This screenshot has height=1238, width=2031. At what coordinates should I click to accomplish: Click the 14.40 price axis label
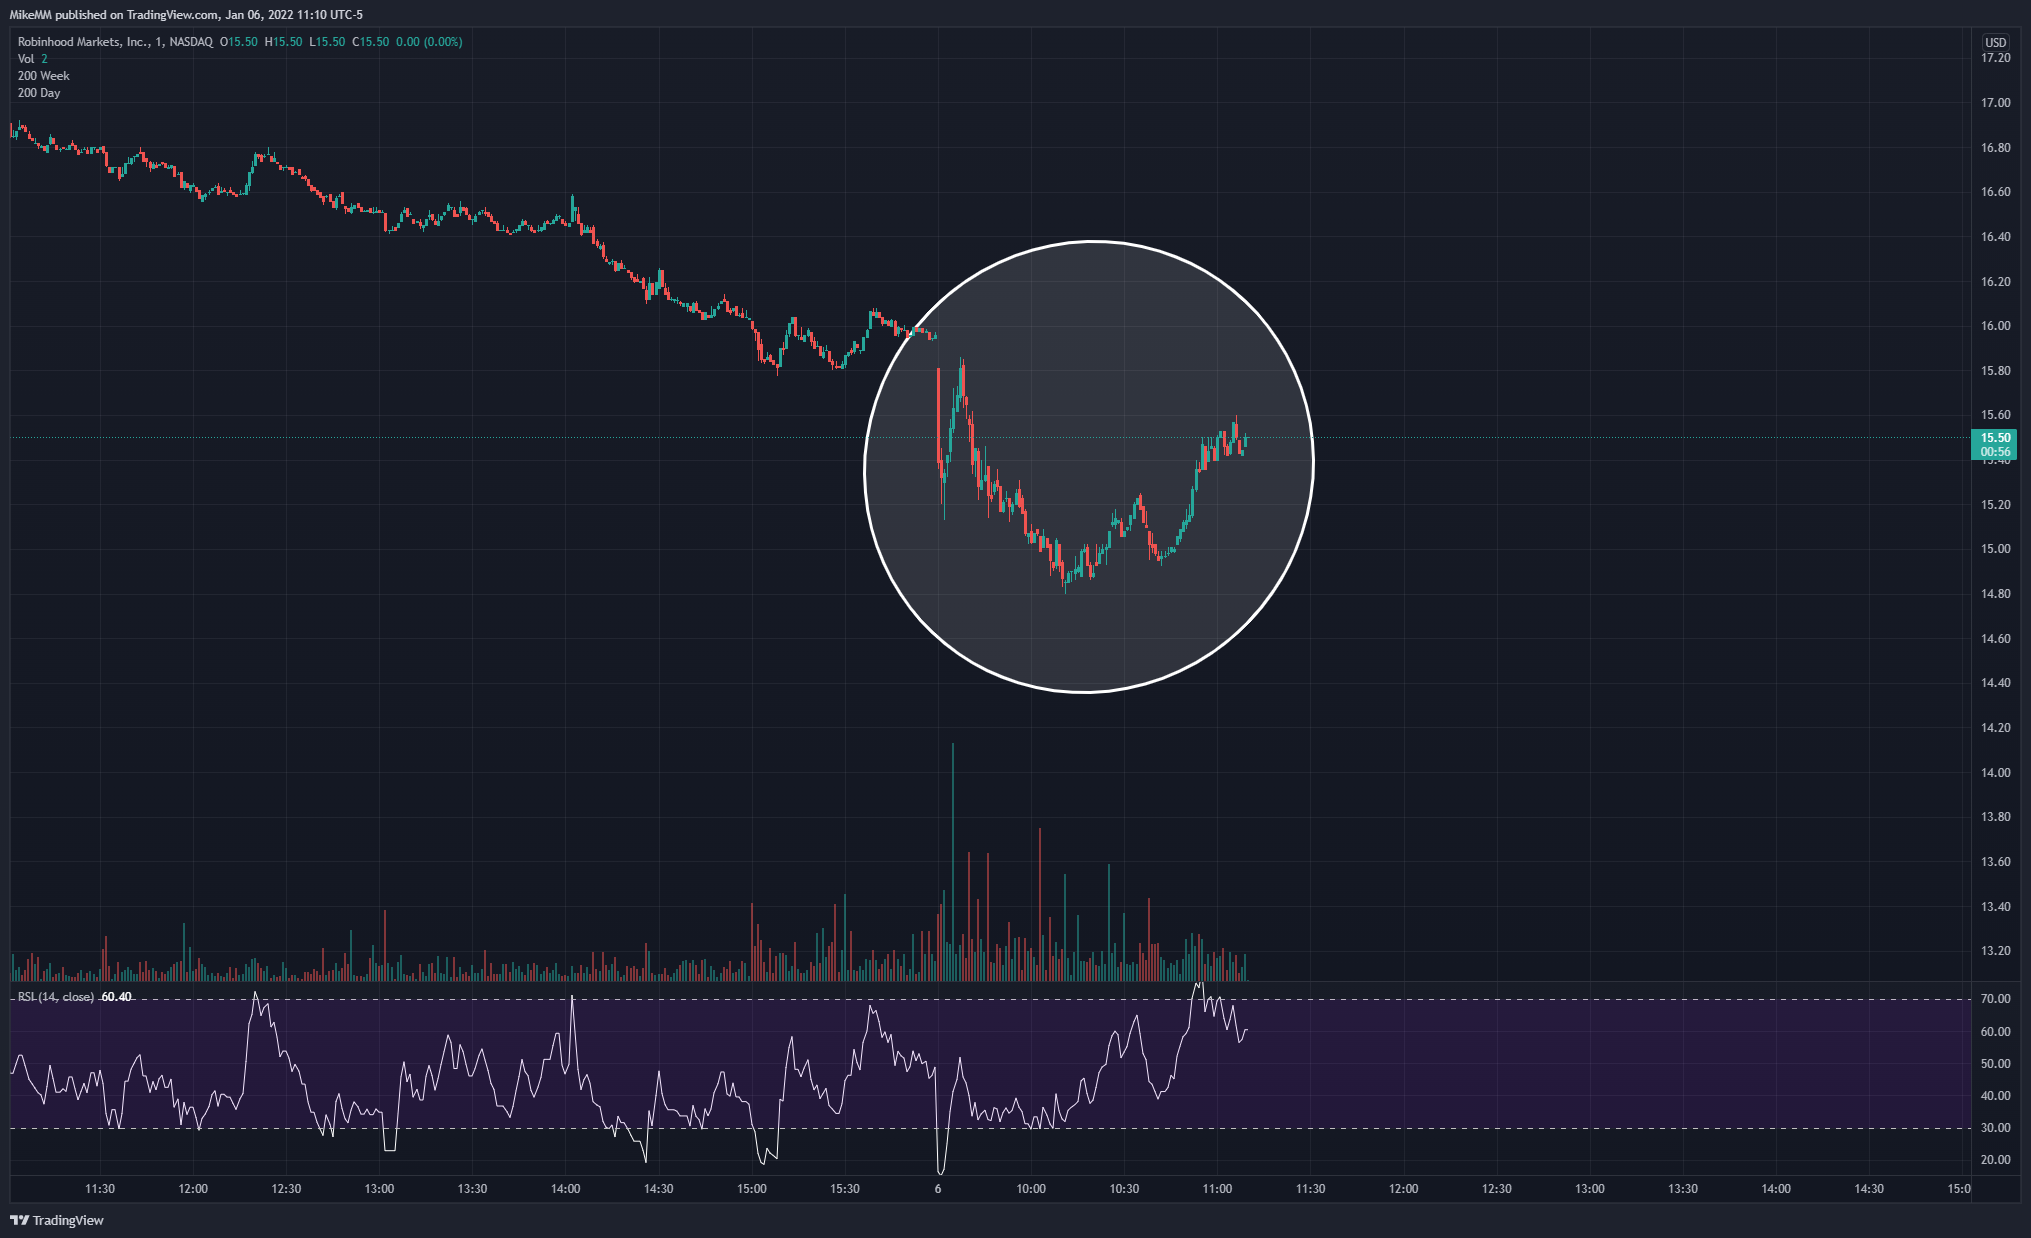(x=1995, y=683)
